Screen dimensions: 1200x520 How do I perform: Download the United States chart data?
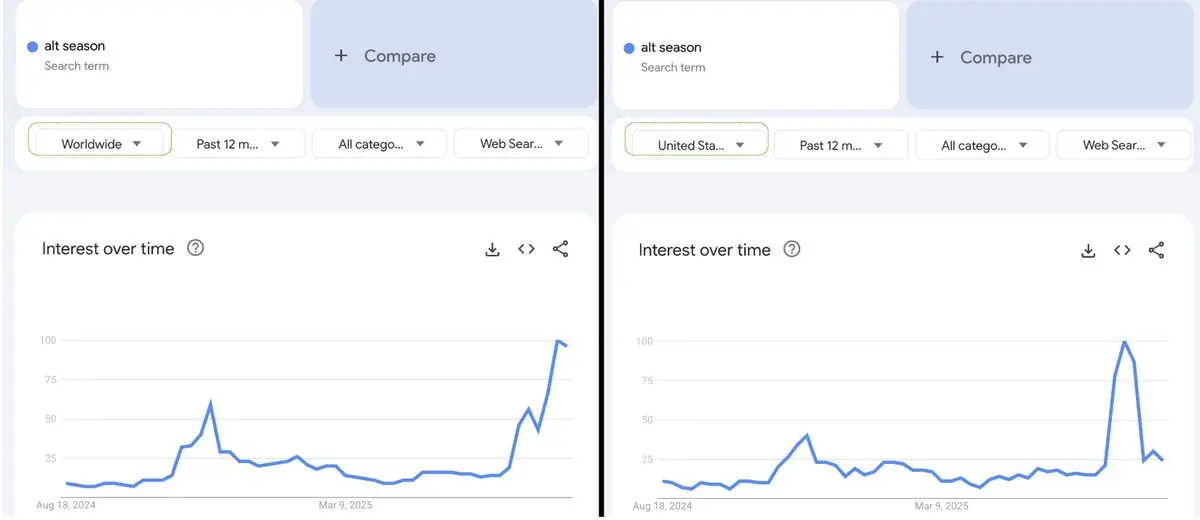click(1088, 250)
